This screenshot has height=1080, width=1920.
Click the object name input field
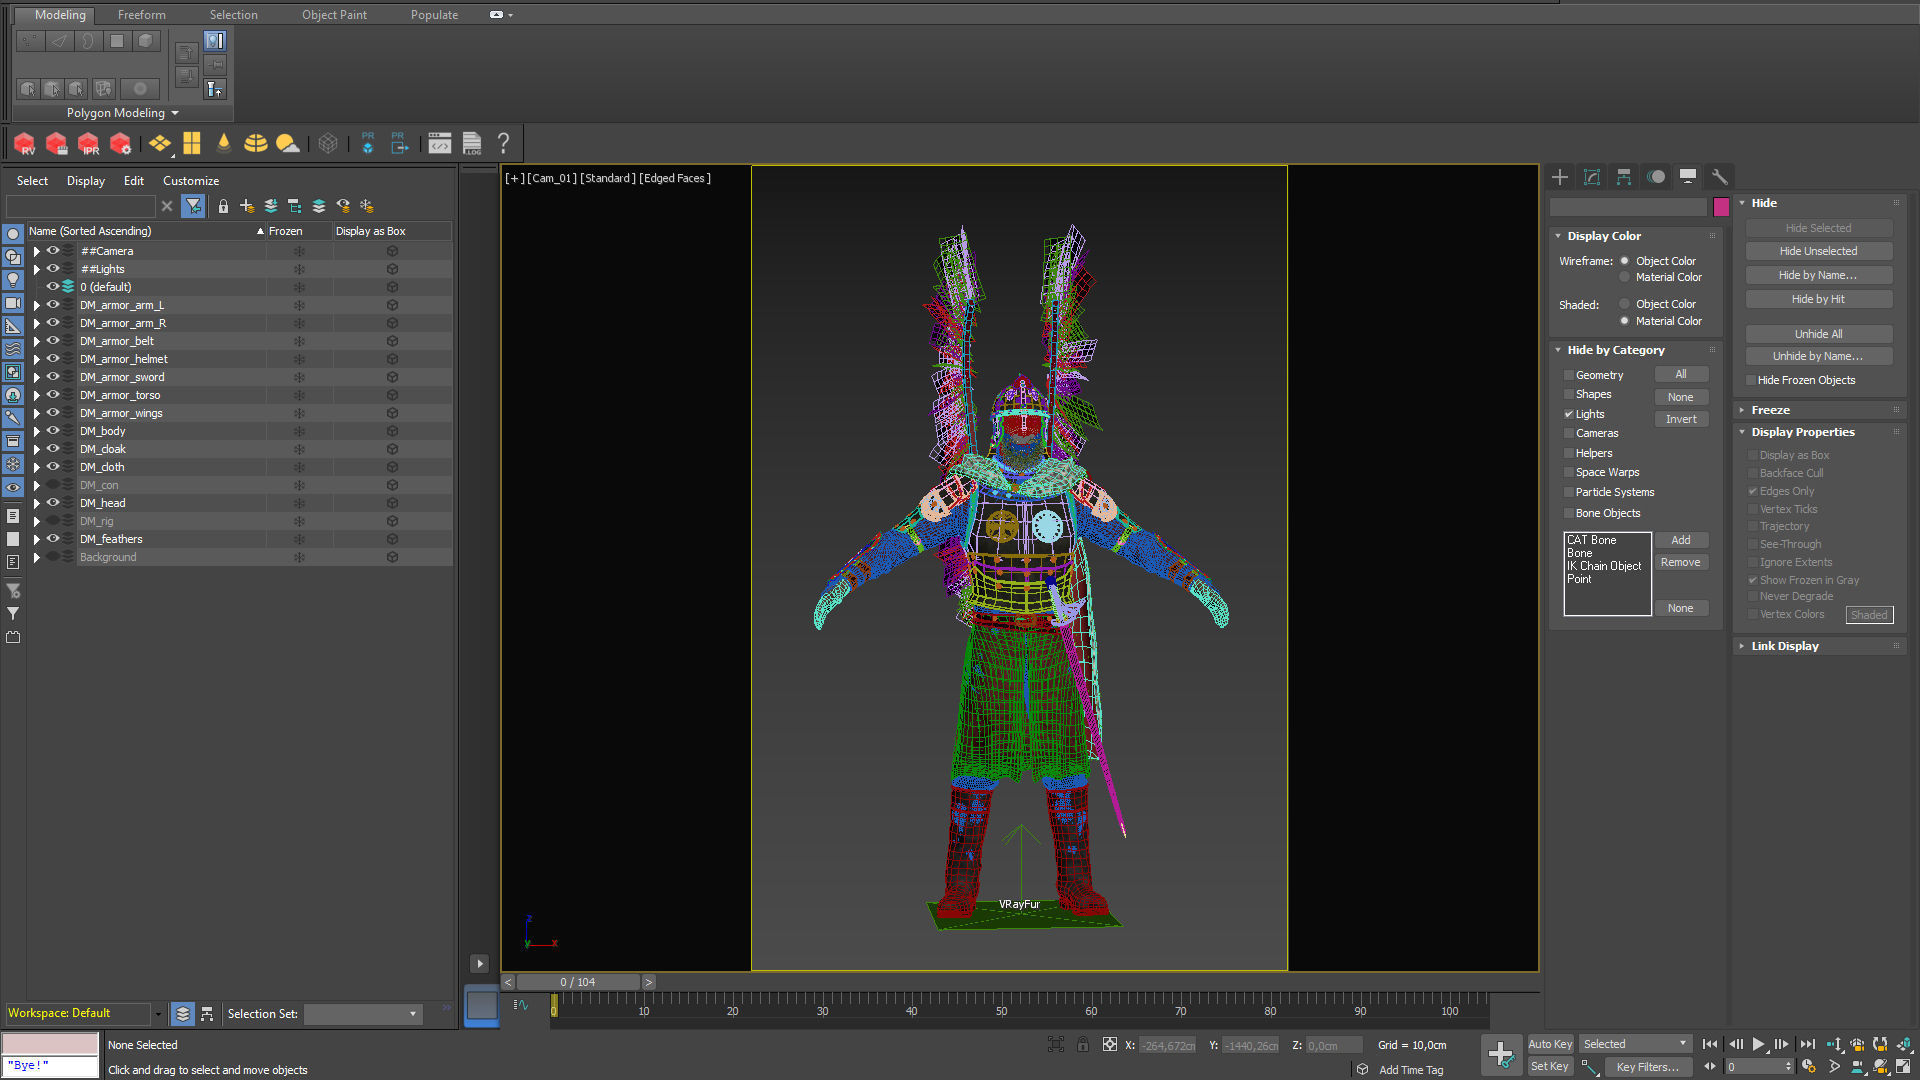1628,207
